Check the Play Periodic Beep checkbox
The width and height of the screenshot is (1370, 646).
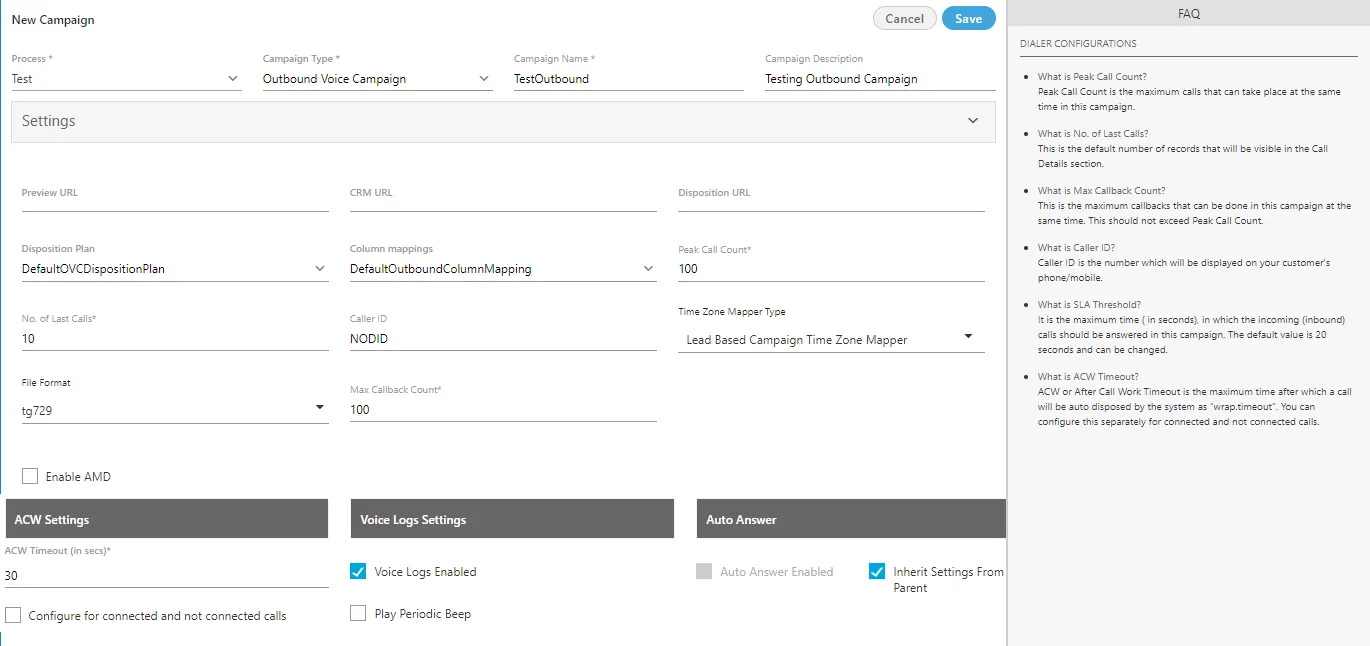point(358,613)
